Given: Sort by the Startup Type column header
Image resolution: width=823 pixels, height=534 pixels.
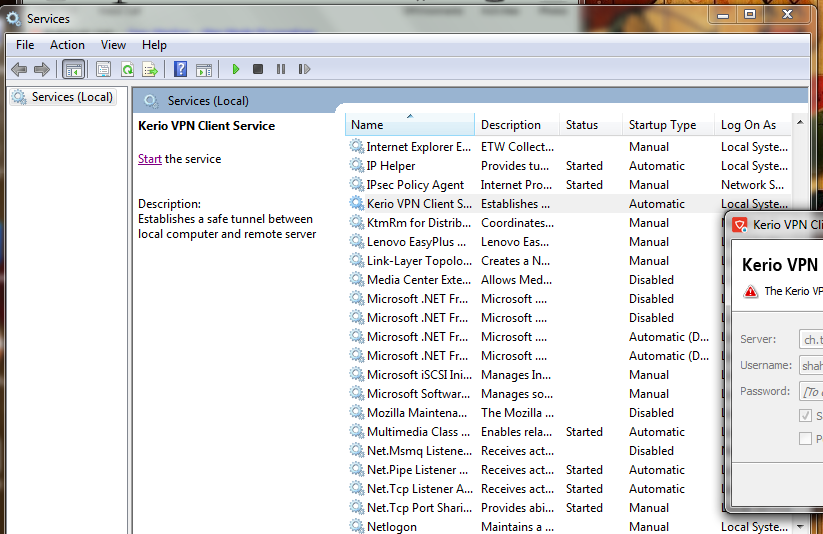Looking at the screenshot, I should [x=668, y=125].
